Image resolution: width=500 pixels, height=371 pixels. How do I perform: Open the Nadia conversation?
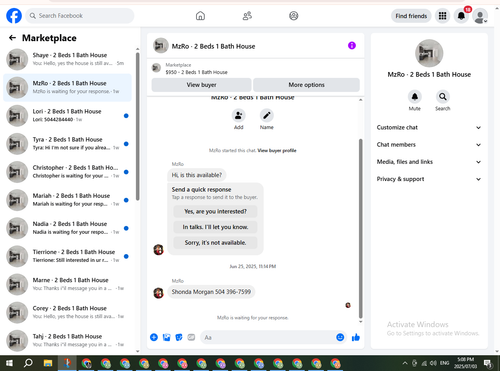click(x=68, y=228)
